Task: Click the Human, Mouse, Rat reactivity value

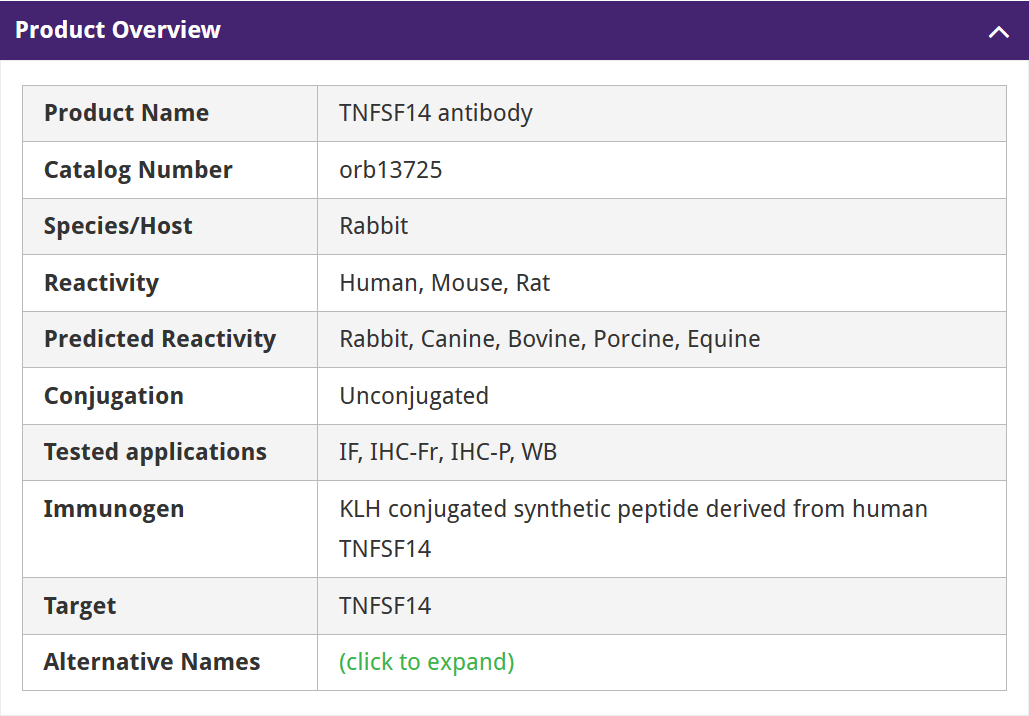Action: [x=444, y=284]
